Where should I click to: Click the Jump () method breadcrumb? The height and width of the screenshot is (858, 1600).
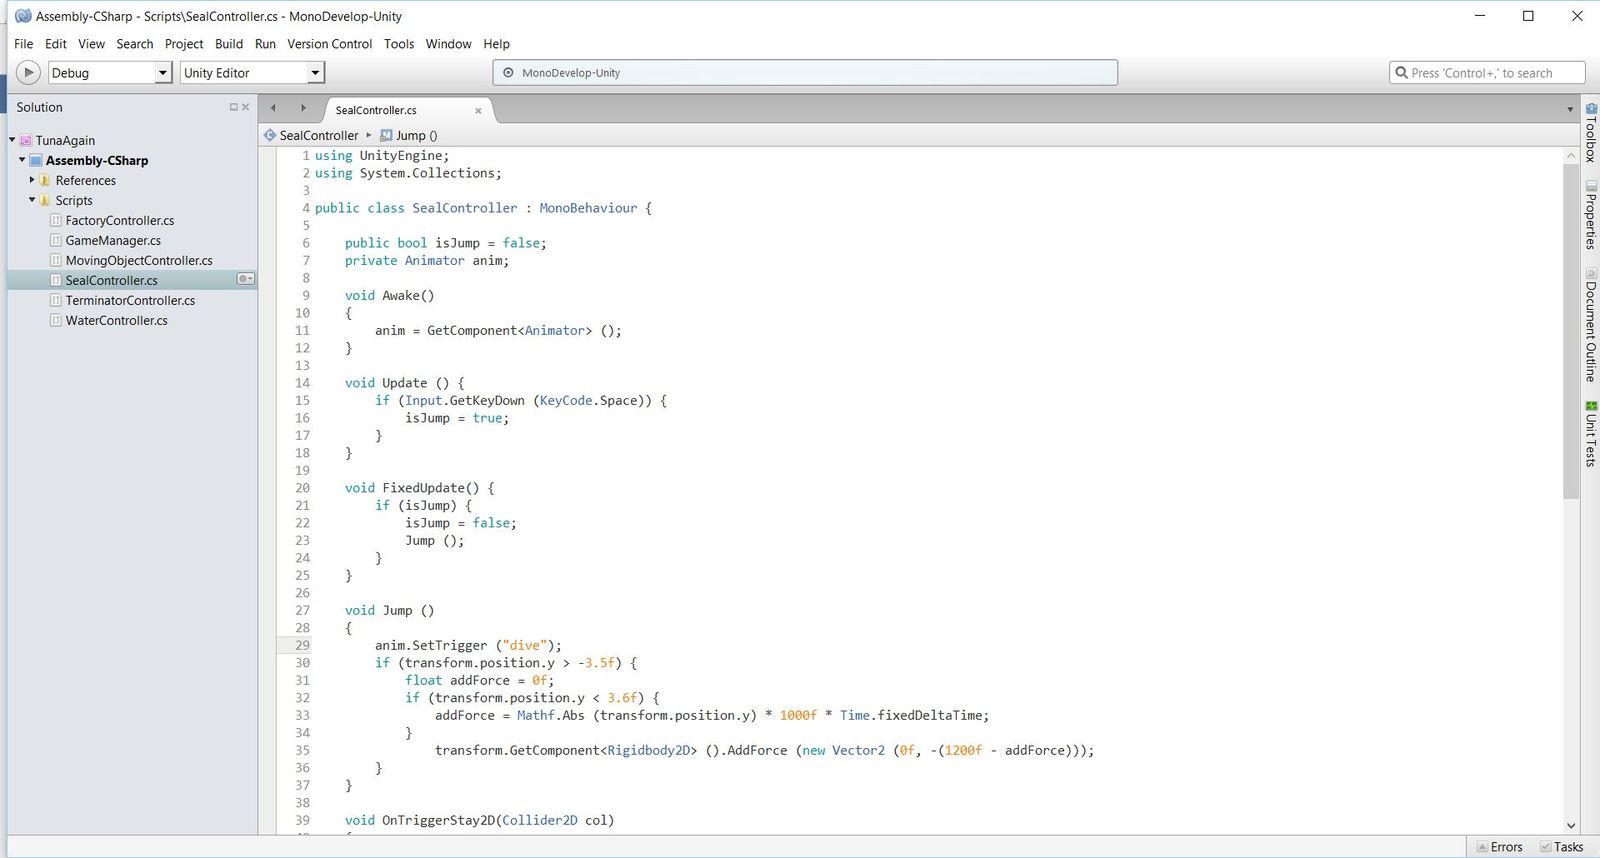409,135
